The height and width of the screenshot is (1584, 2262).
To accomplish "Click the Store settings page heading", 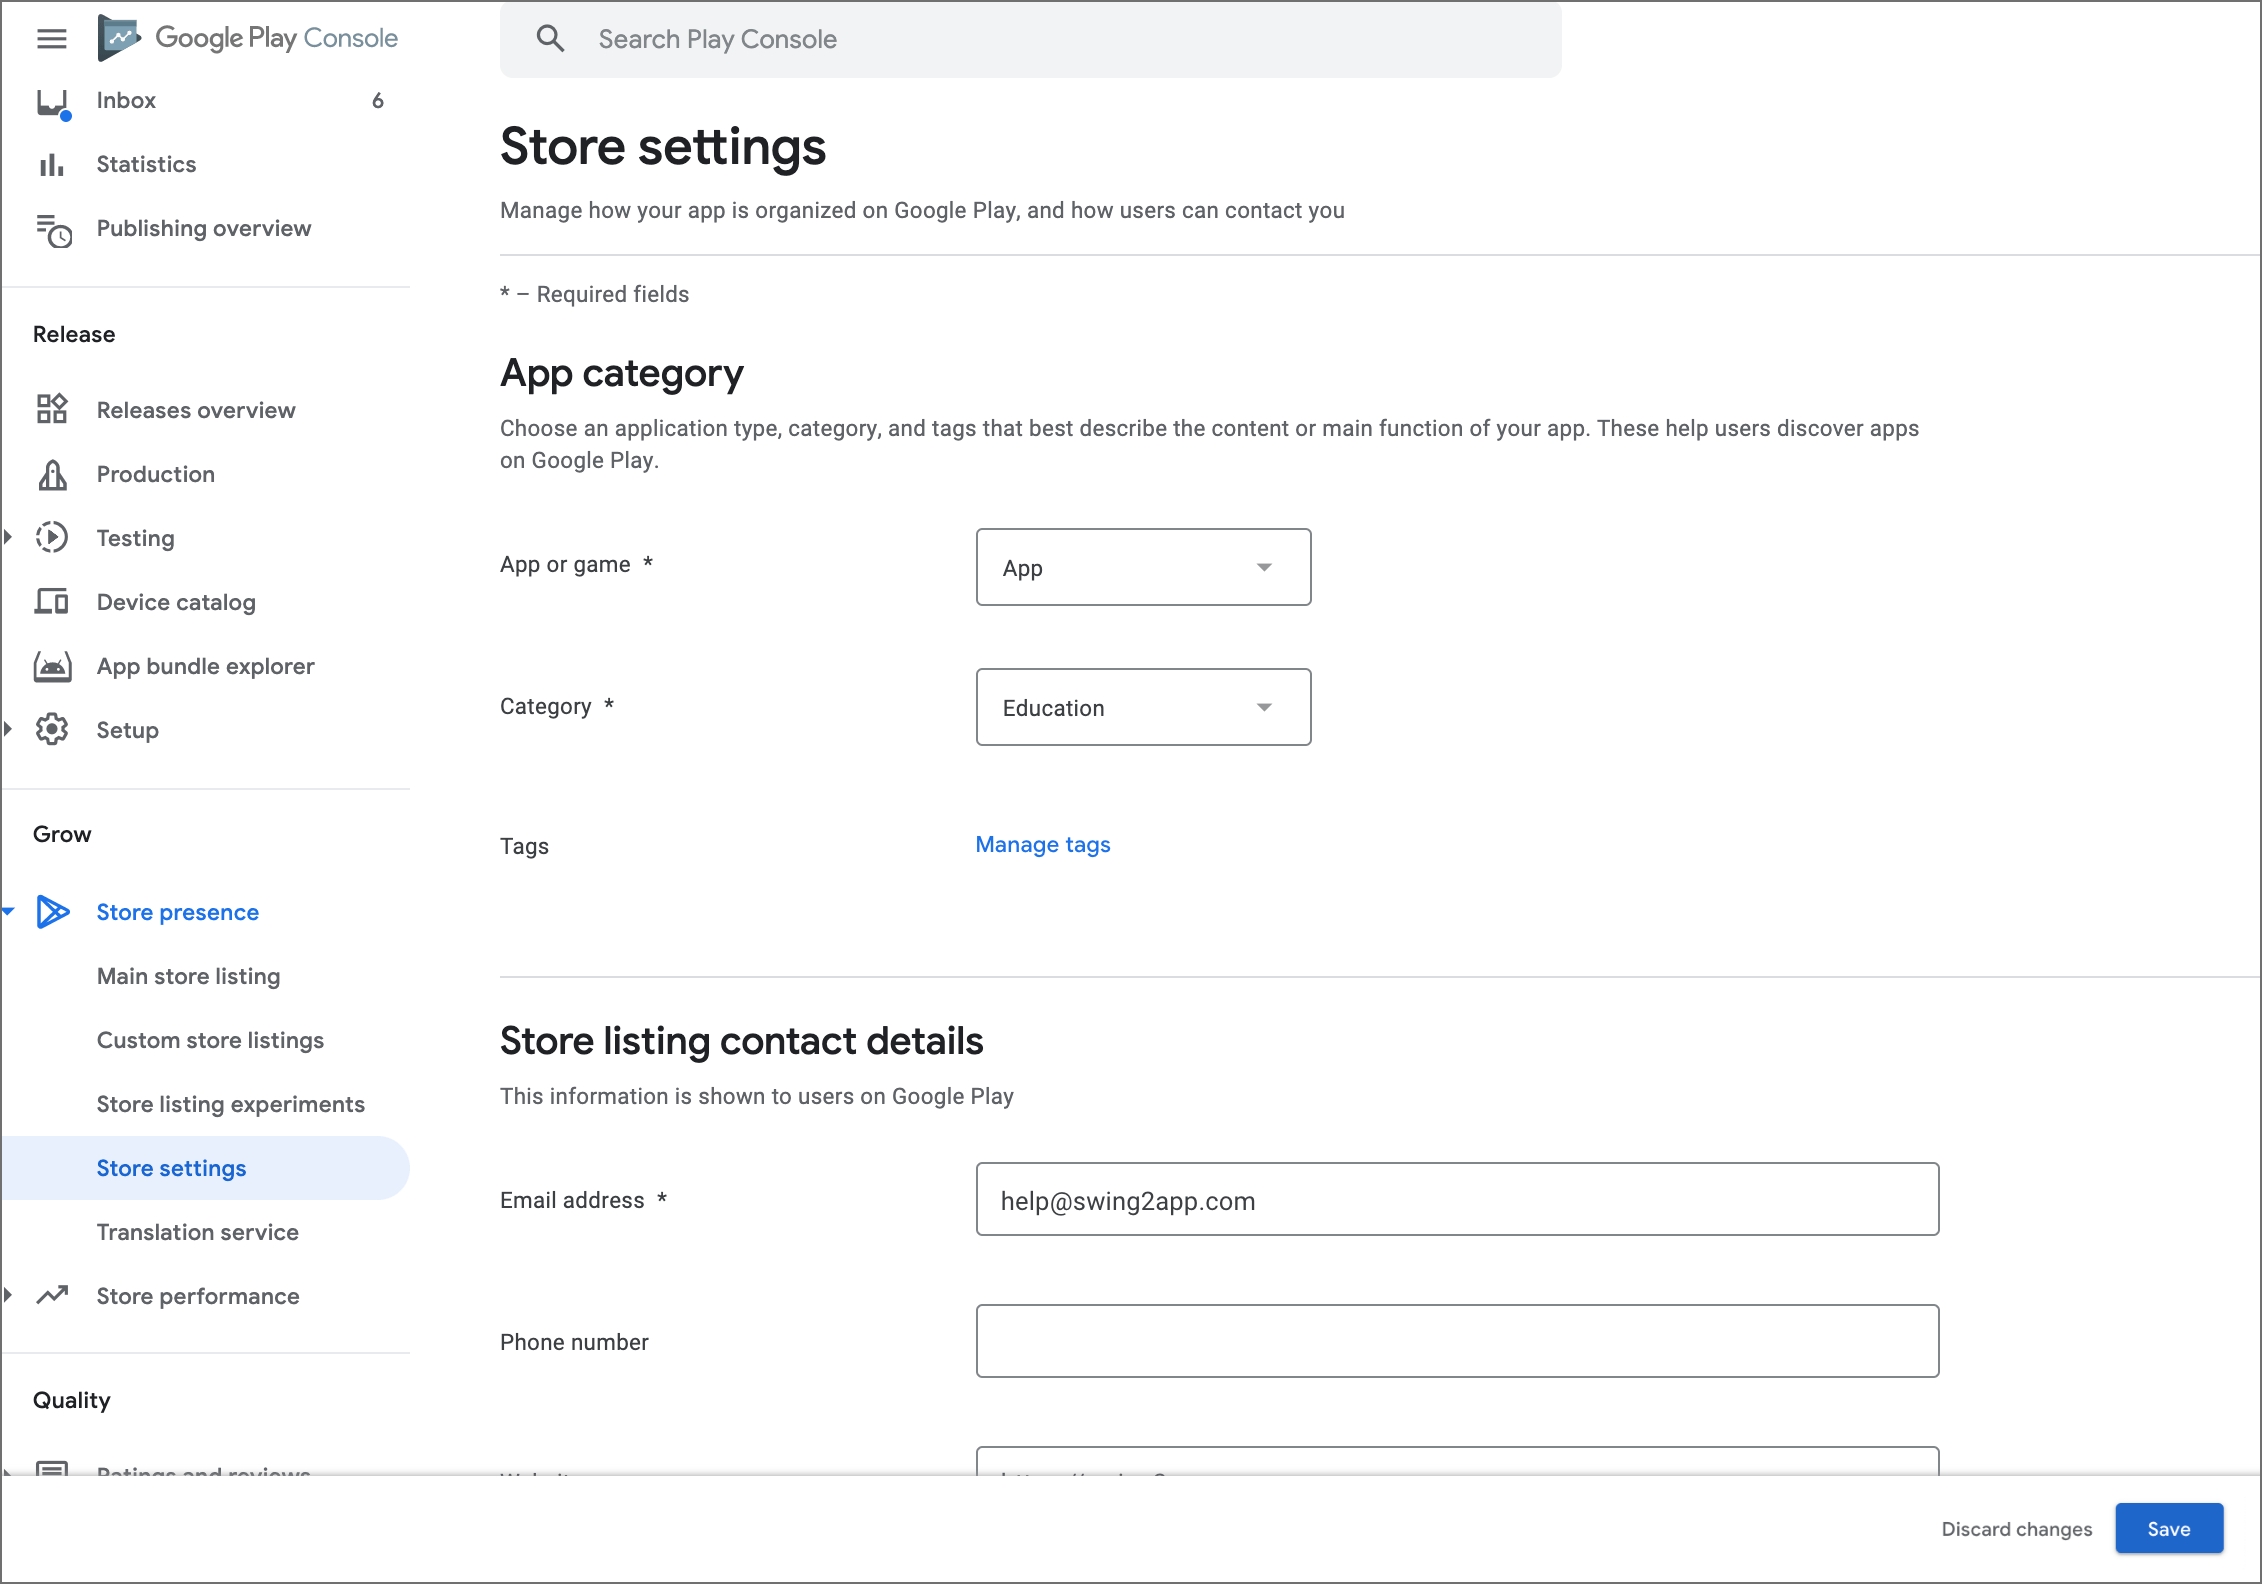I will 663,147.
